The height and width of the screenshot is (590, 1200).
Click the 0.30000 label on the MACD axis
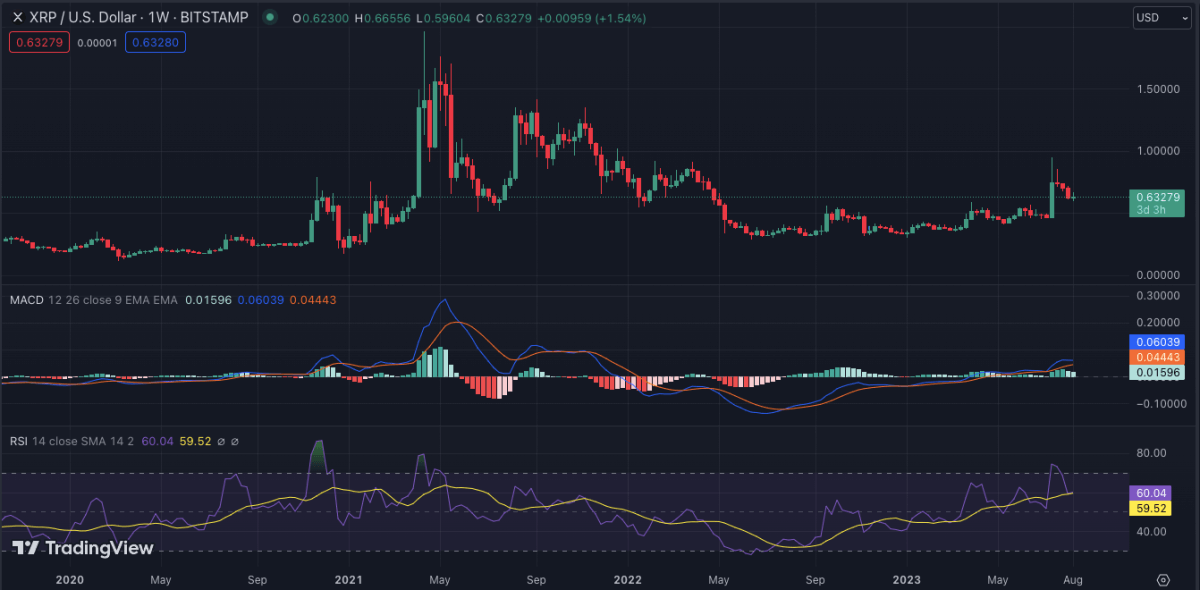tap(1158, 296)
